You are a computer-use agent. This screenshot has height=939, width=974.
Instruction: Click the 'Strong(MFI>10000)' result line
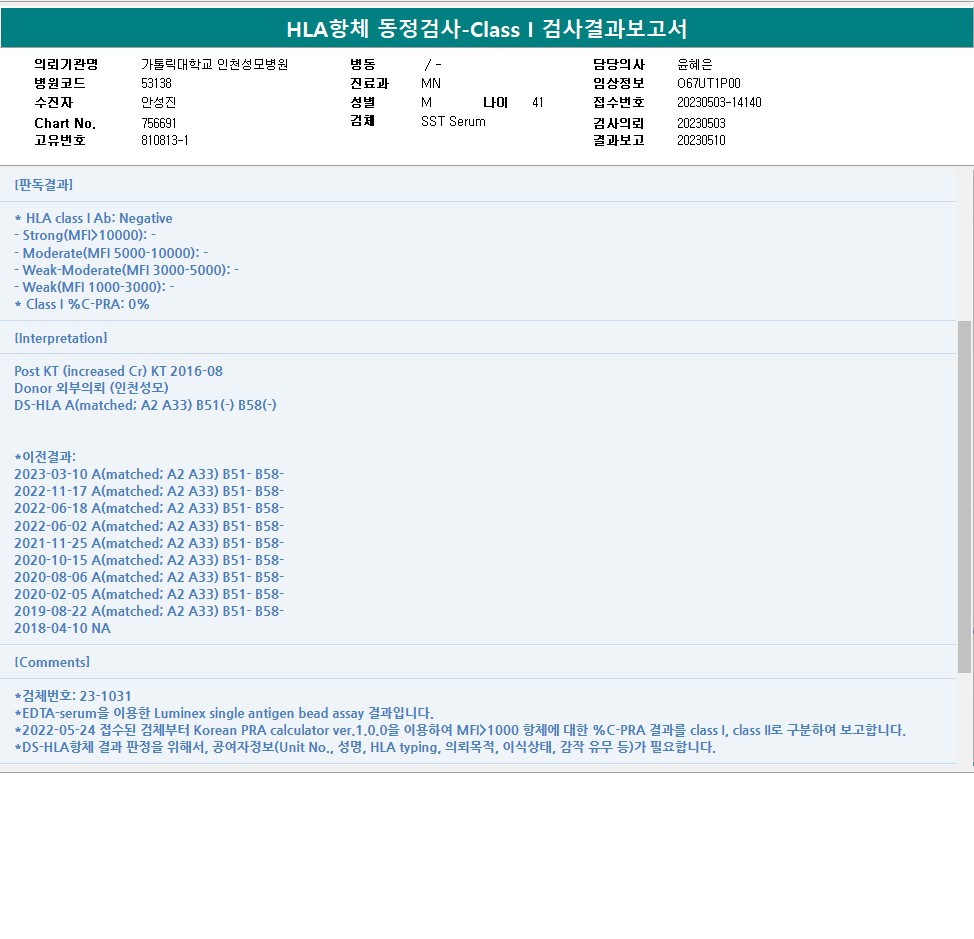84,235
